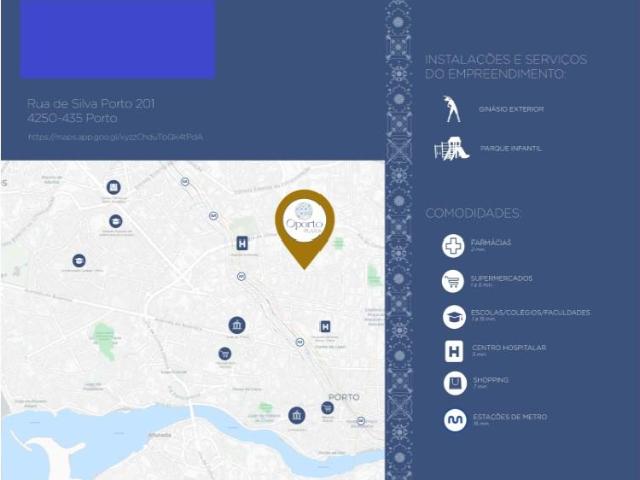Click the Parque Infantil text label
Screen dimensions: 640x480
[511, 148]
